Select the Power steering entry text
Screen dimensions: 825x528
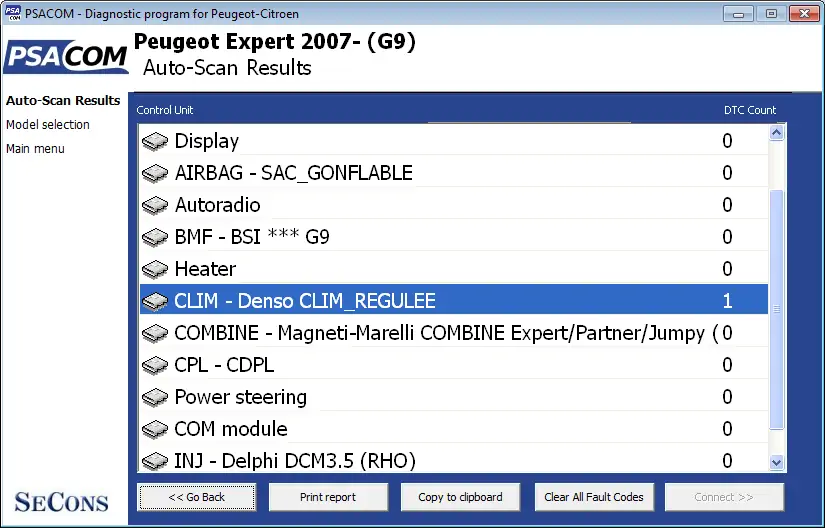coord(240,398)
